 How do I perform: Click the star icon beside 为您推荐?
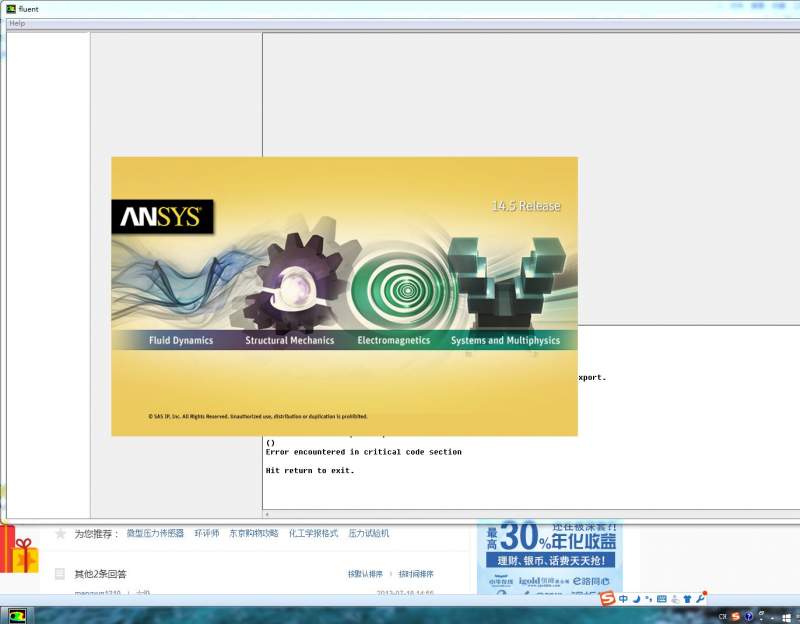pyautogui.click(x=60, y=534)
